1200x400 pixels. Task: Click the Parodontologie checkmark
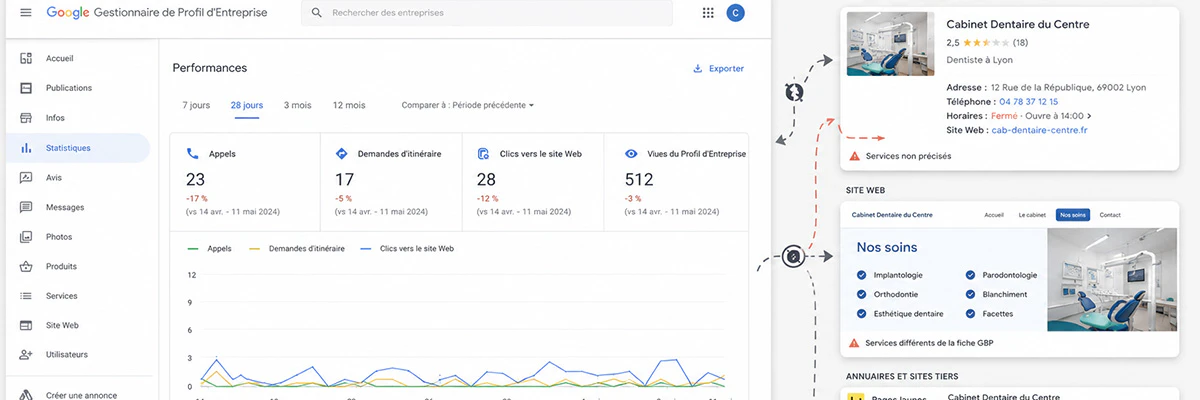[x=971, y=275]
